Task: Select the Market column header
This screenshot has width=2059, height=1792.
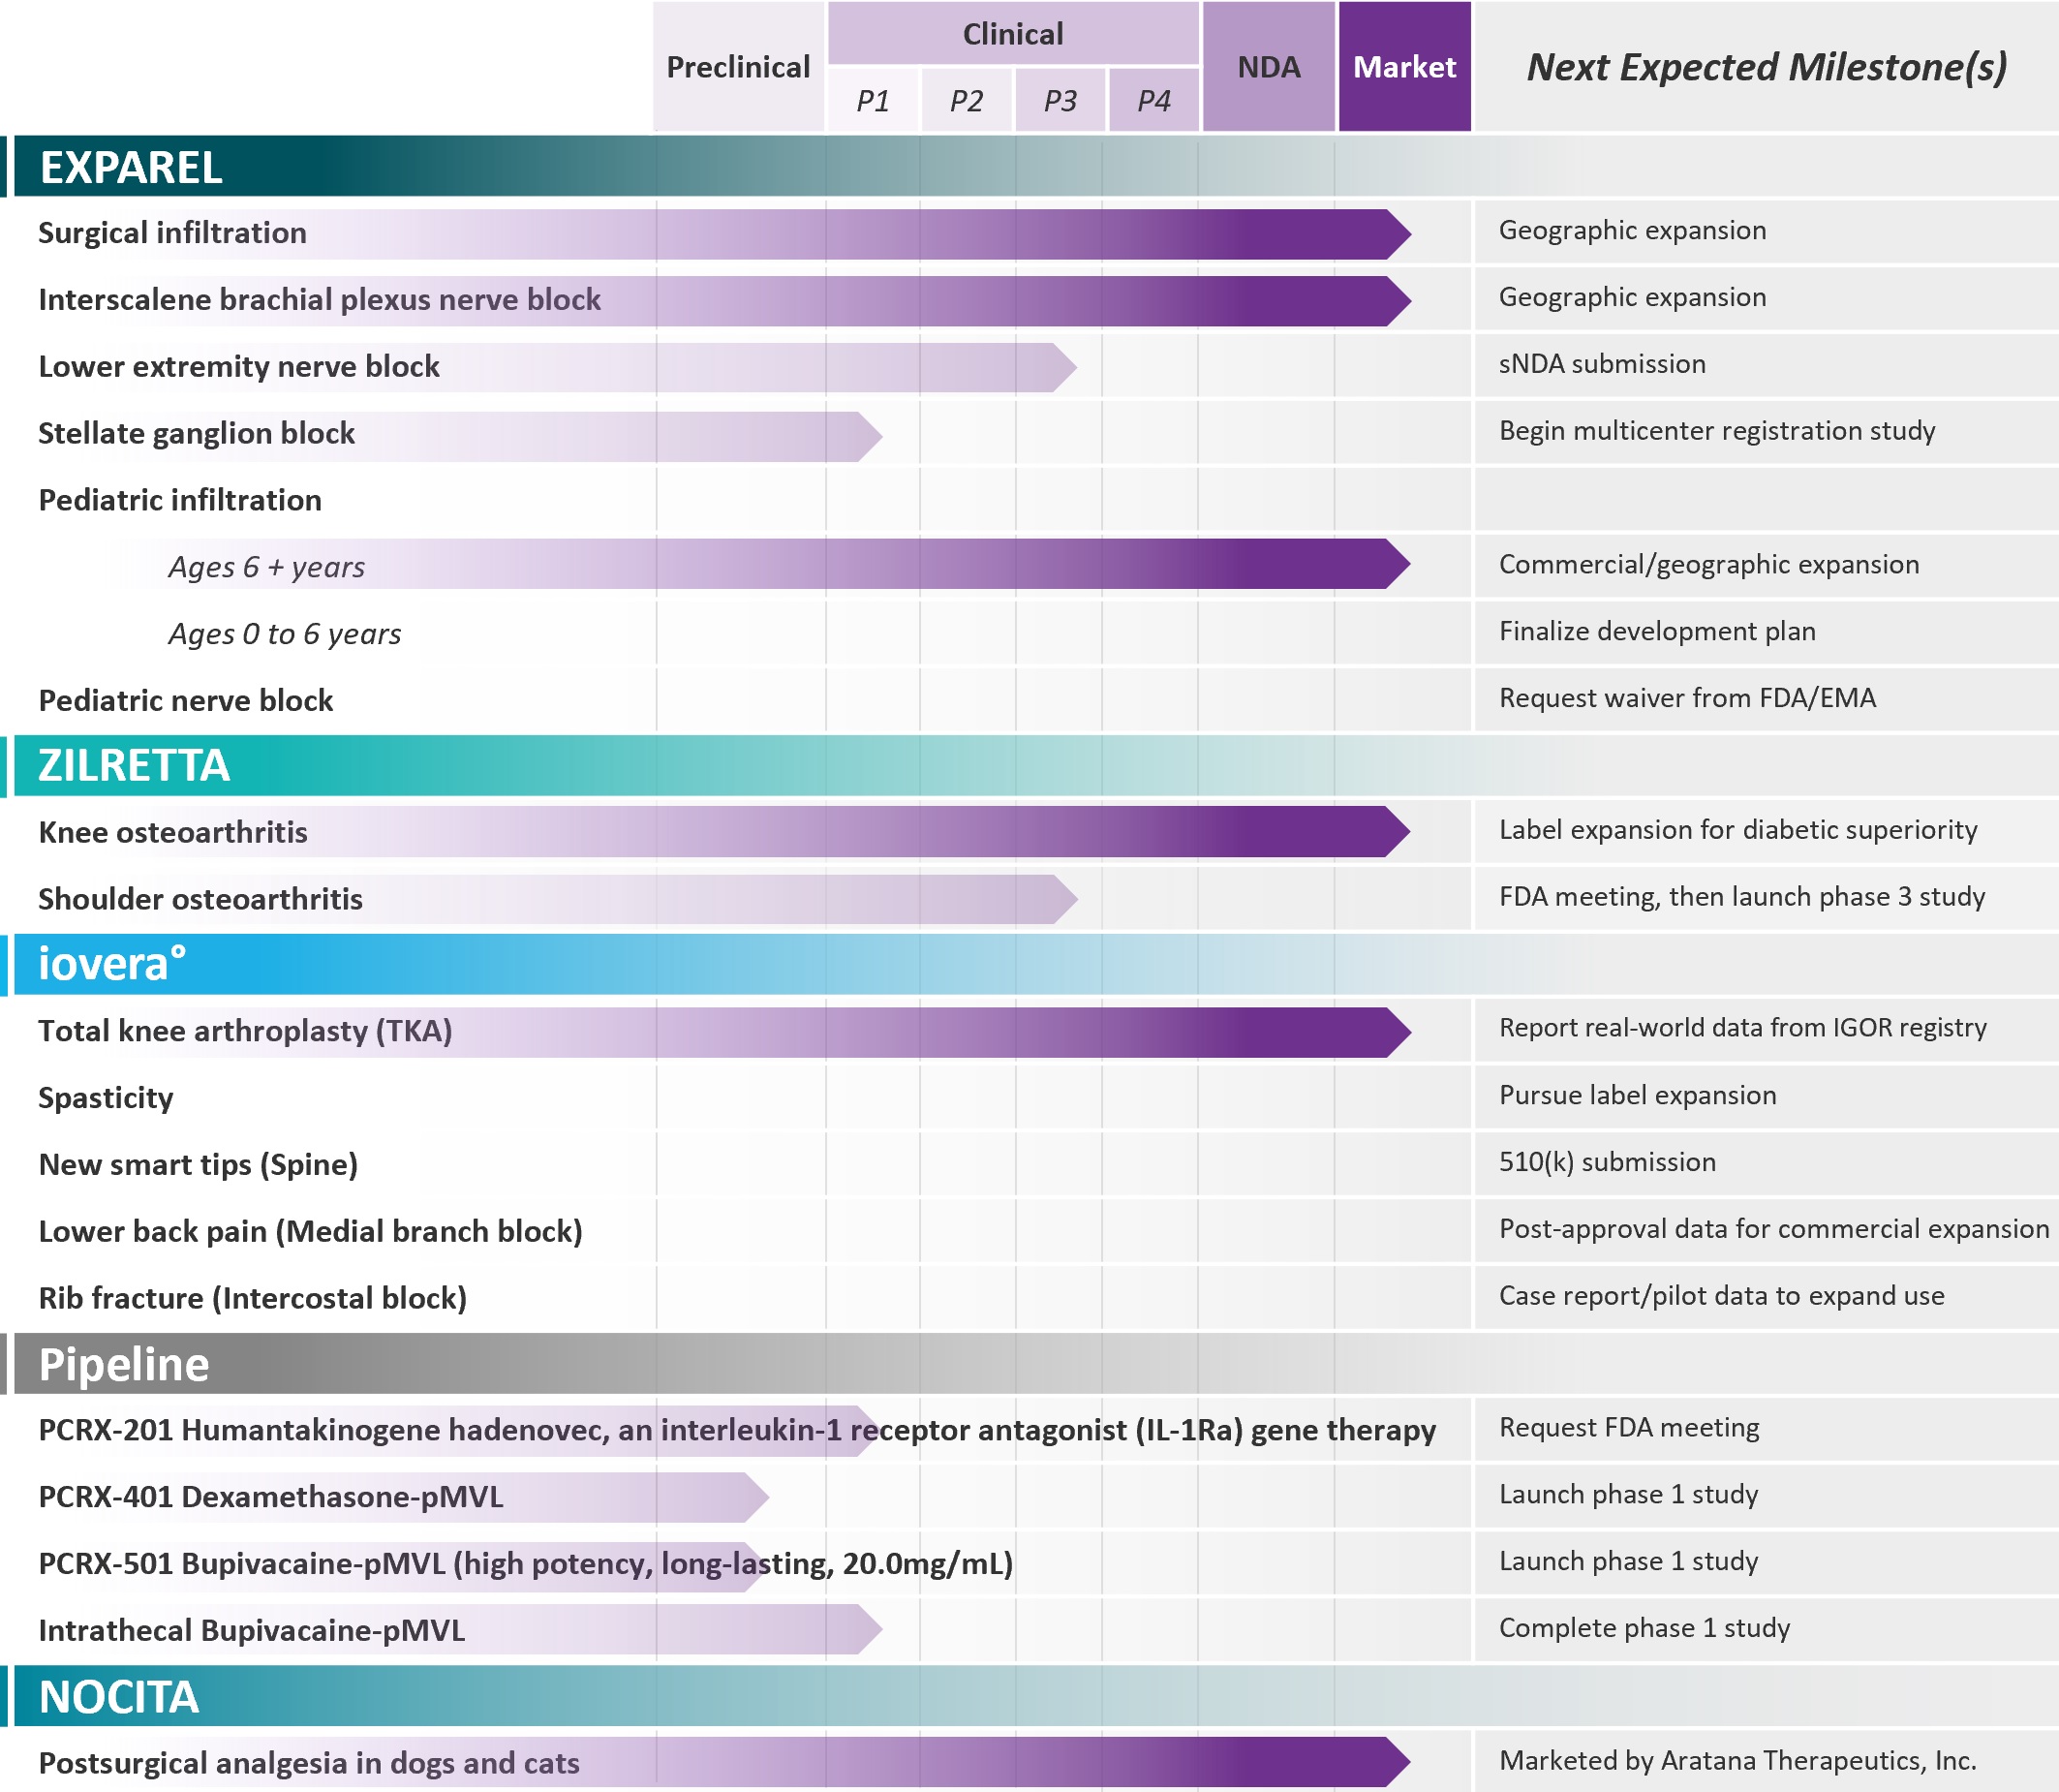Action: (1404, 67)
